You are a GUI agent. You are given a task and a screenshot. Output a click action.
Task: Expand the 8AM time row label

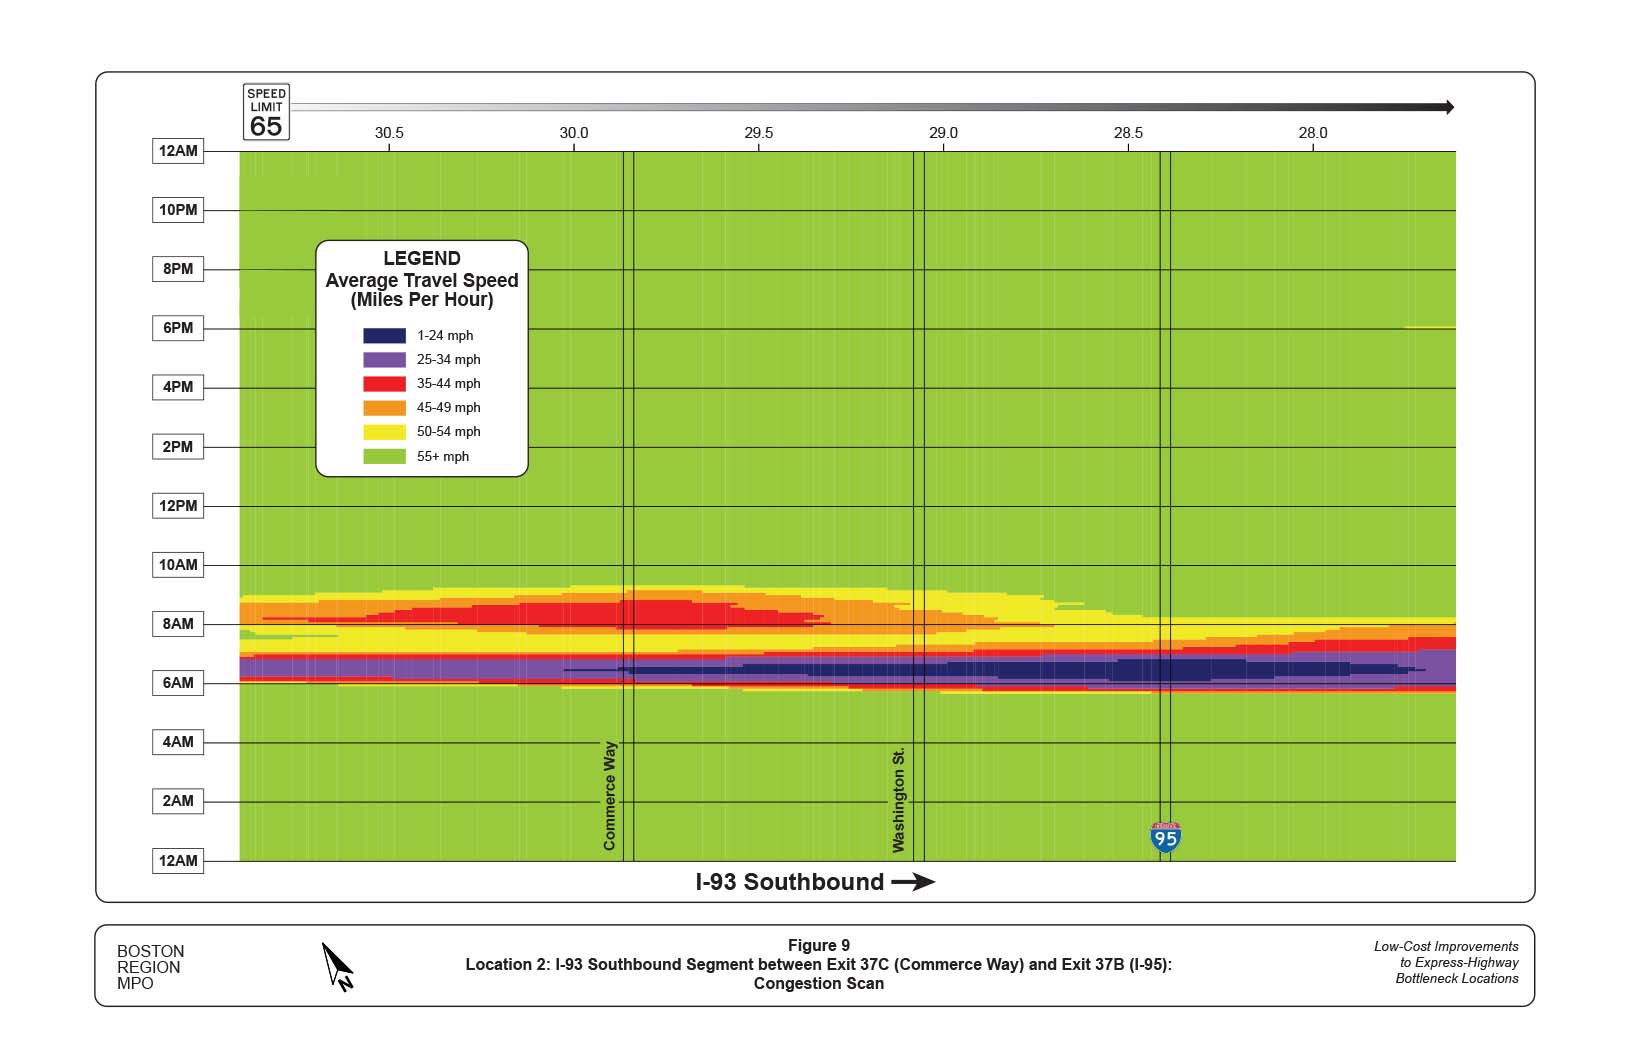coord(177,623)
